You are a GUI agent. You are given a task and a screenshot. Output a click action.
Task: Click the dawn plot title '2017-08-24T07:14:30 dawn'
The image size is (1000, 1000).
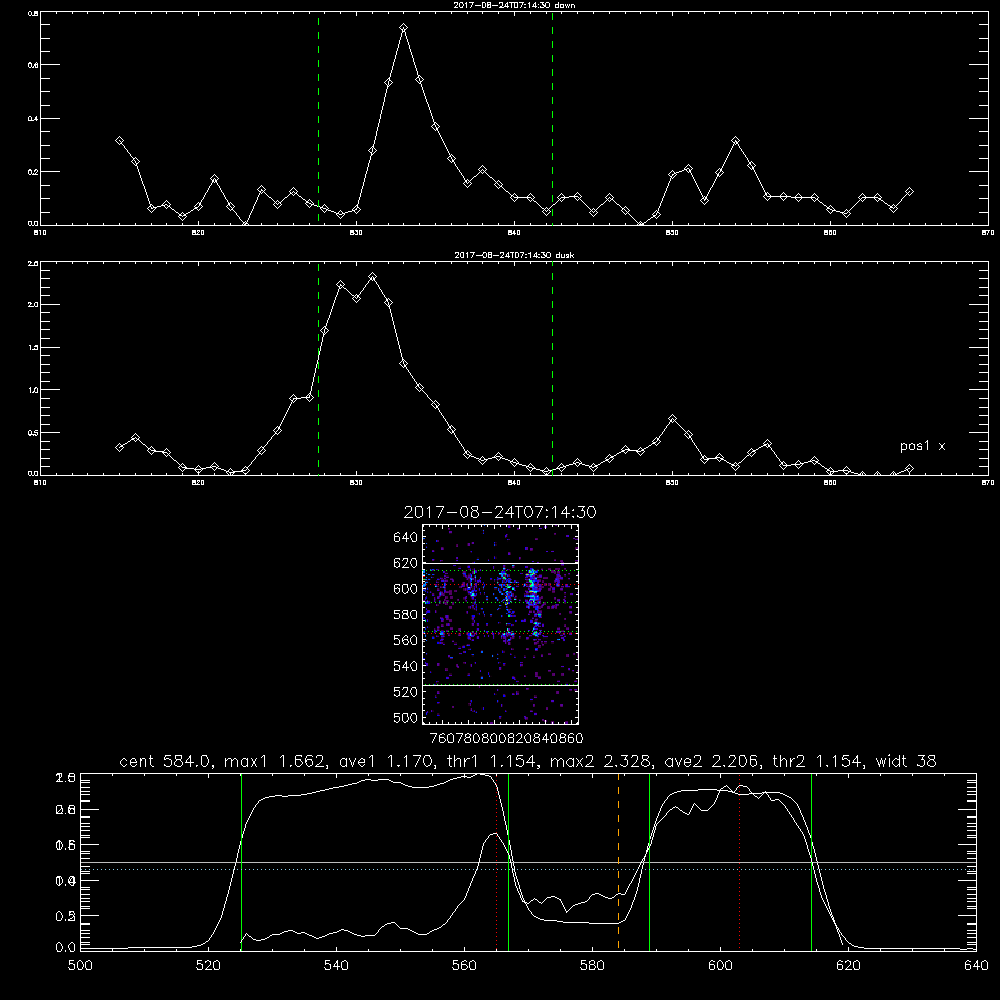click(x=514, y=5)
